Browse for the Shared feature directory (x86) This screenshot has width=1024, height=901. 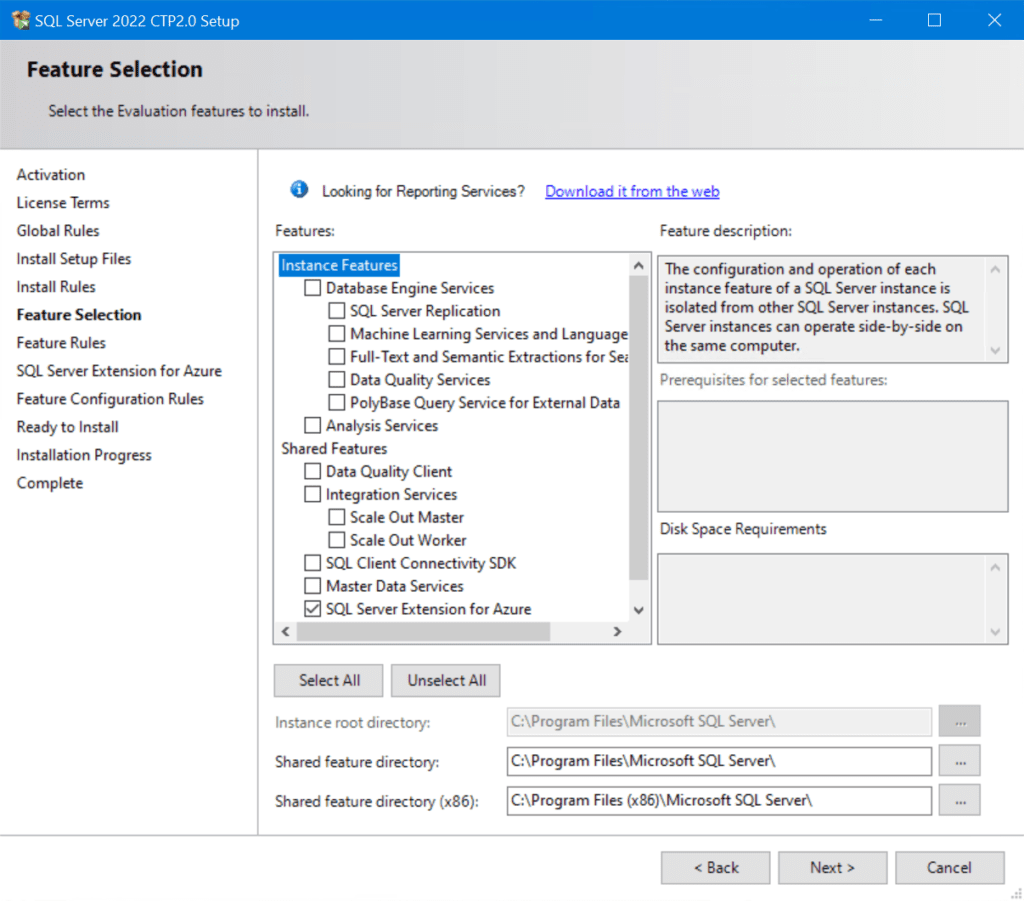coord(959,800)
